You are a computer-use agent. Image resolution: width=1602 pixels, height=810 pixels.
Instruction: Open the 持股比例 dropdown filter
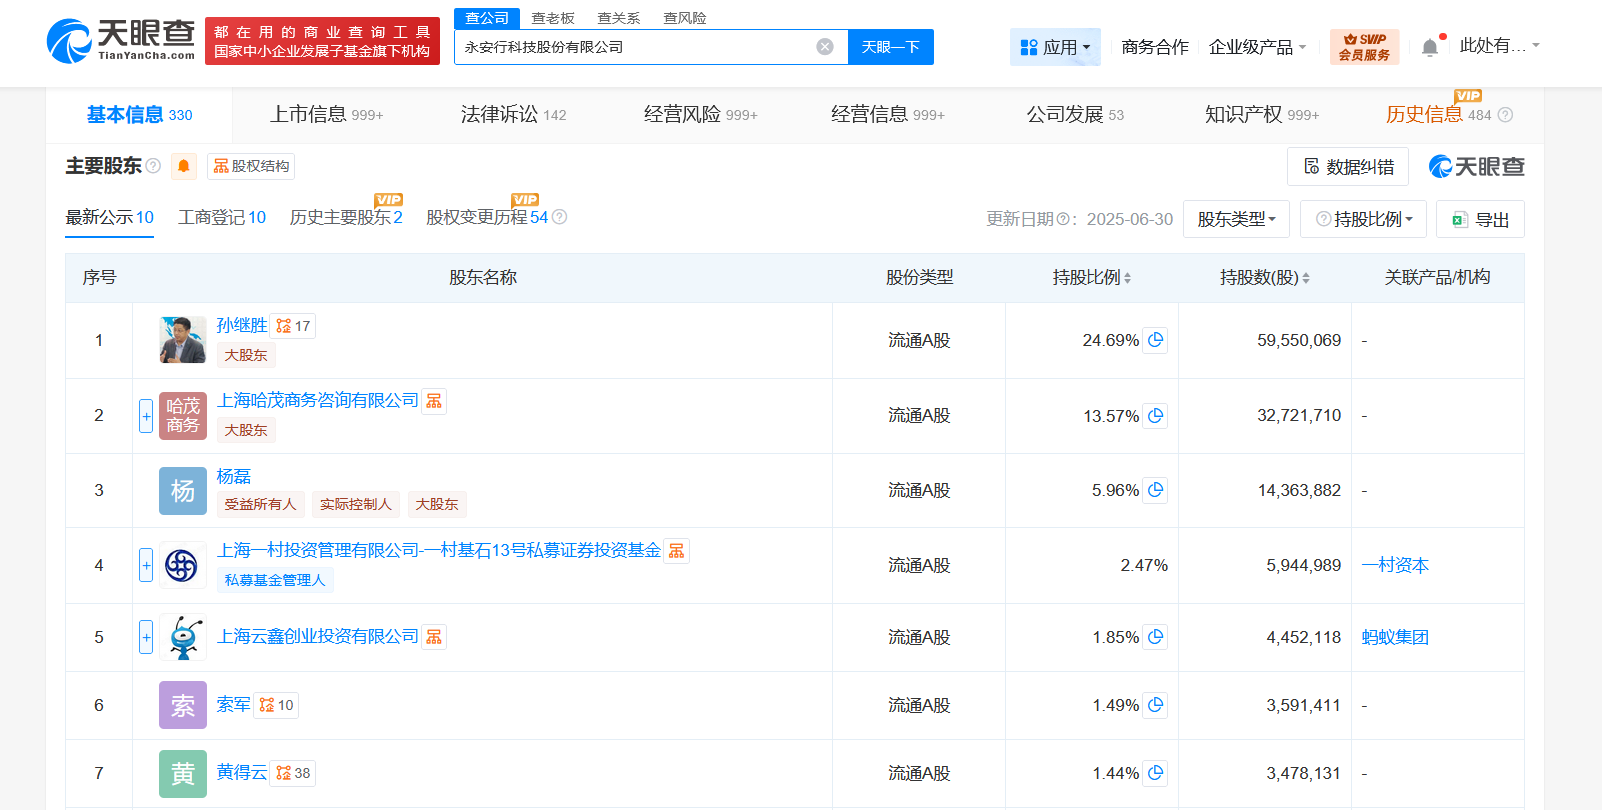1363,219
